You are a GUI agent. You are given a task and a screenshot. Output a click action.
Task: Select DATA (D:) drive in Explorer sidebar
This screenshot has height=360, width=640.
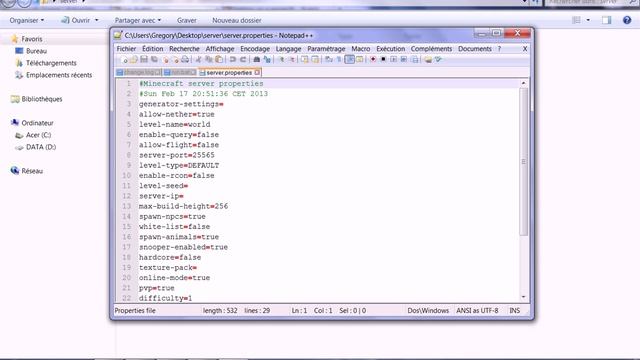pyautogui.click(x=40, y=147)
